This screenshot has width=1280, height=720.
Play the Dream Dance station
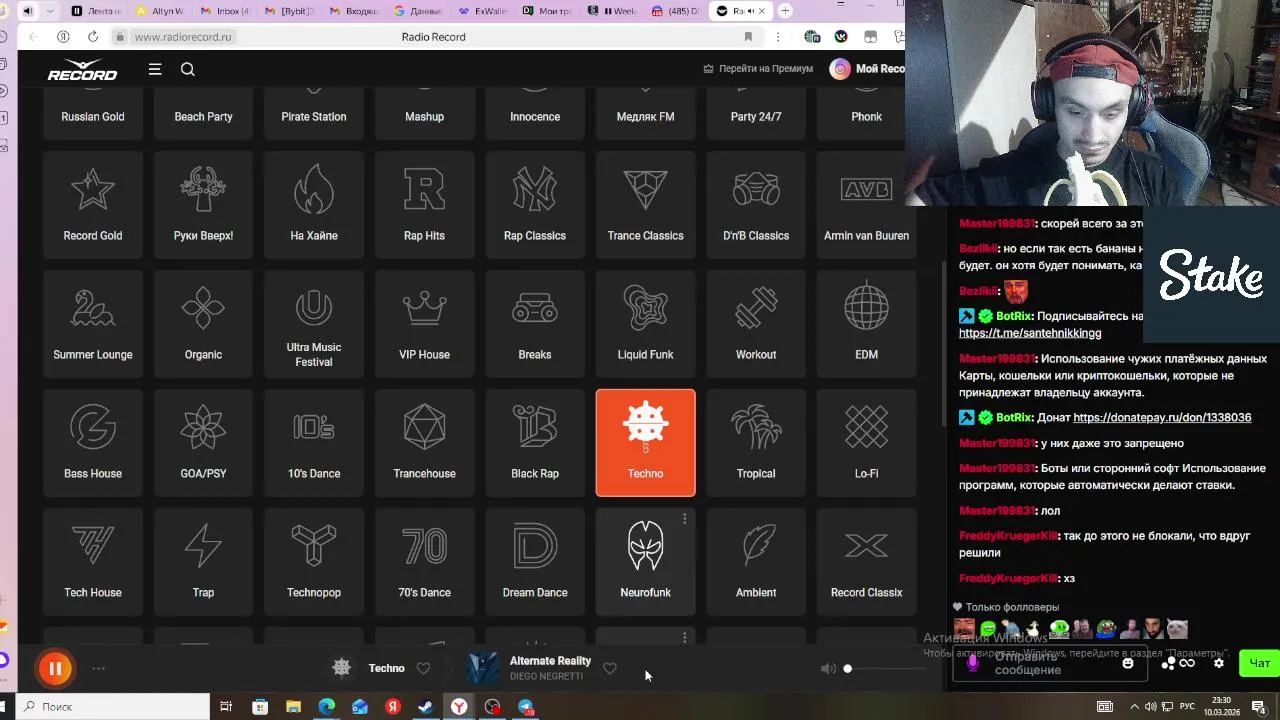tap(535, 561)
